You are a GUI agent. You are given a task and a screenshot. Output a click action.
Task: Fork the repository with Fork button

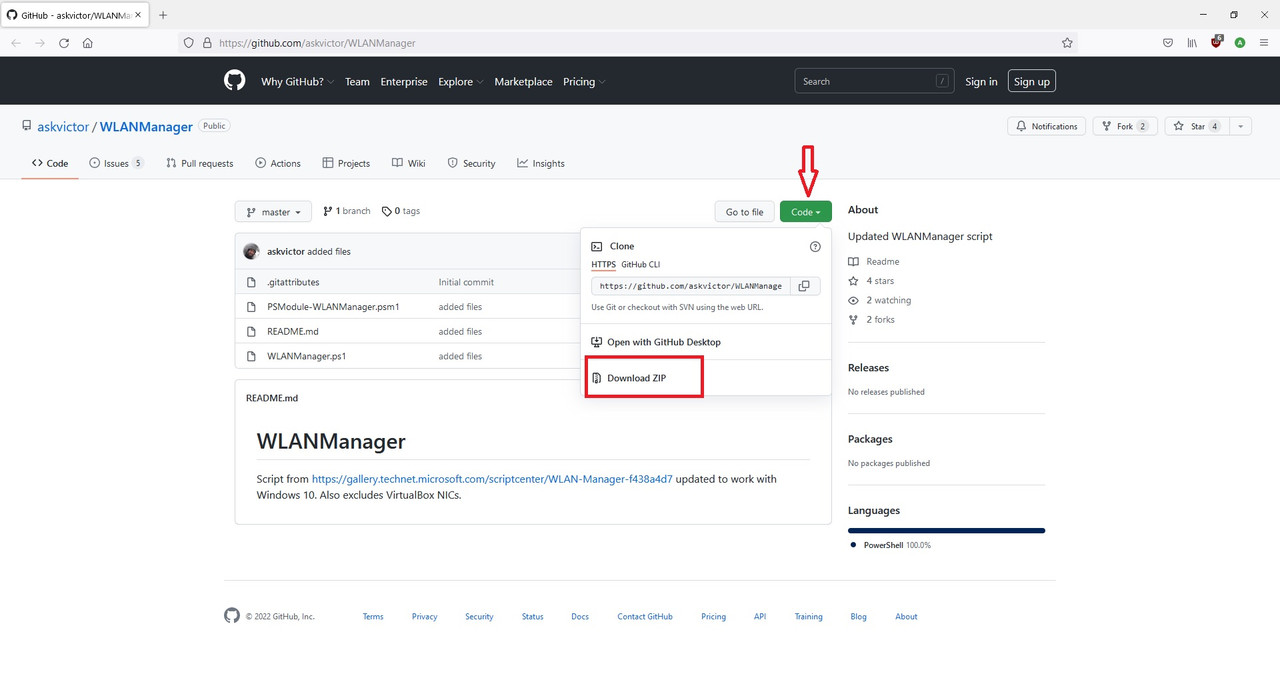pyautogui.click(x=1125, y=126)
